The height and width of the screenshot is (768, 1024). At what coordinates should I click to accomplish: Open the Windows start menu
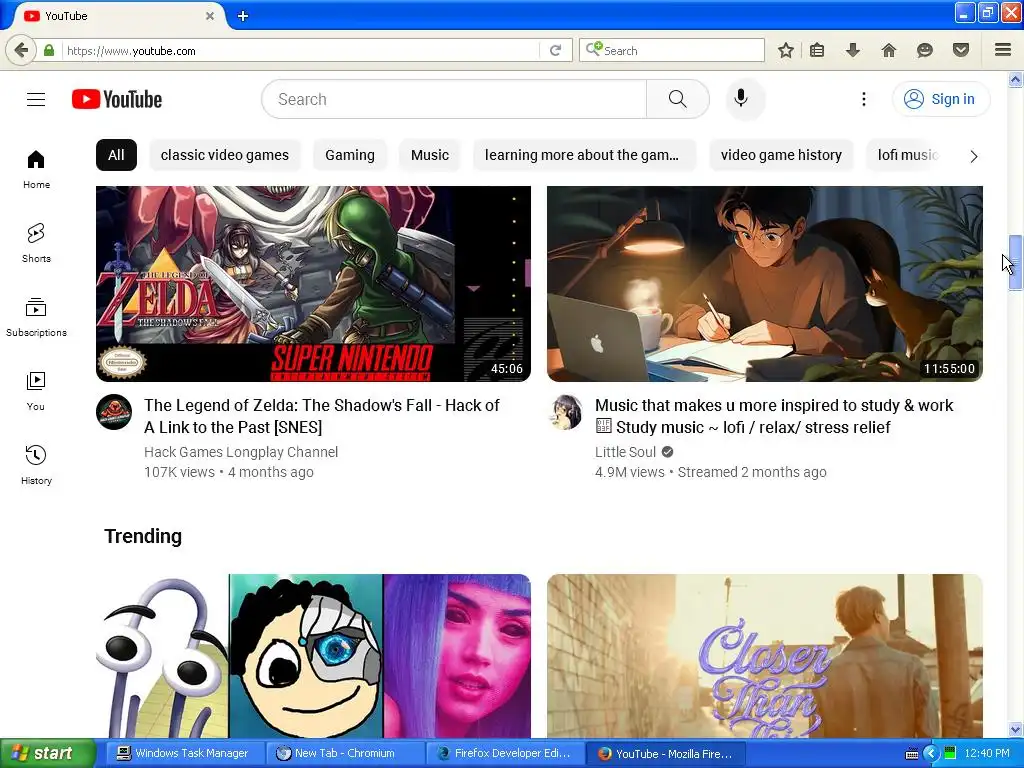[47, 753]
